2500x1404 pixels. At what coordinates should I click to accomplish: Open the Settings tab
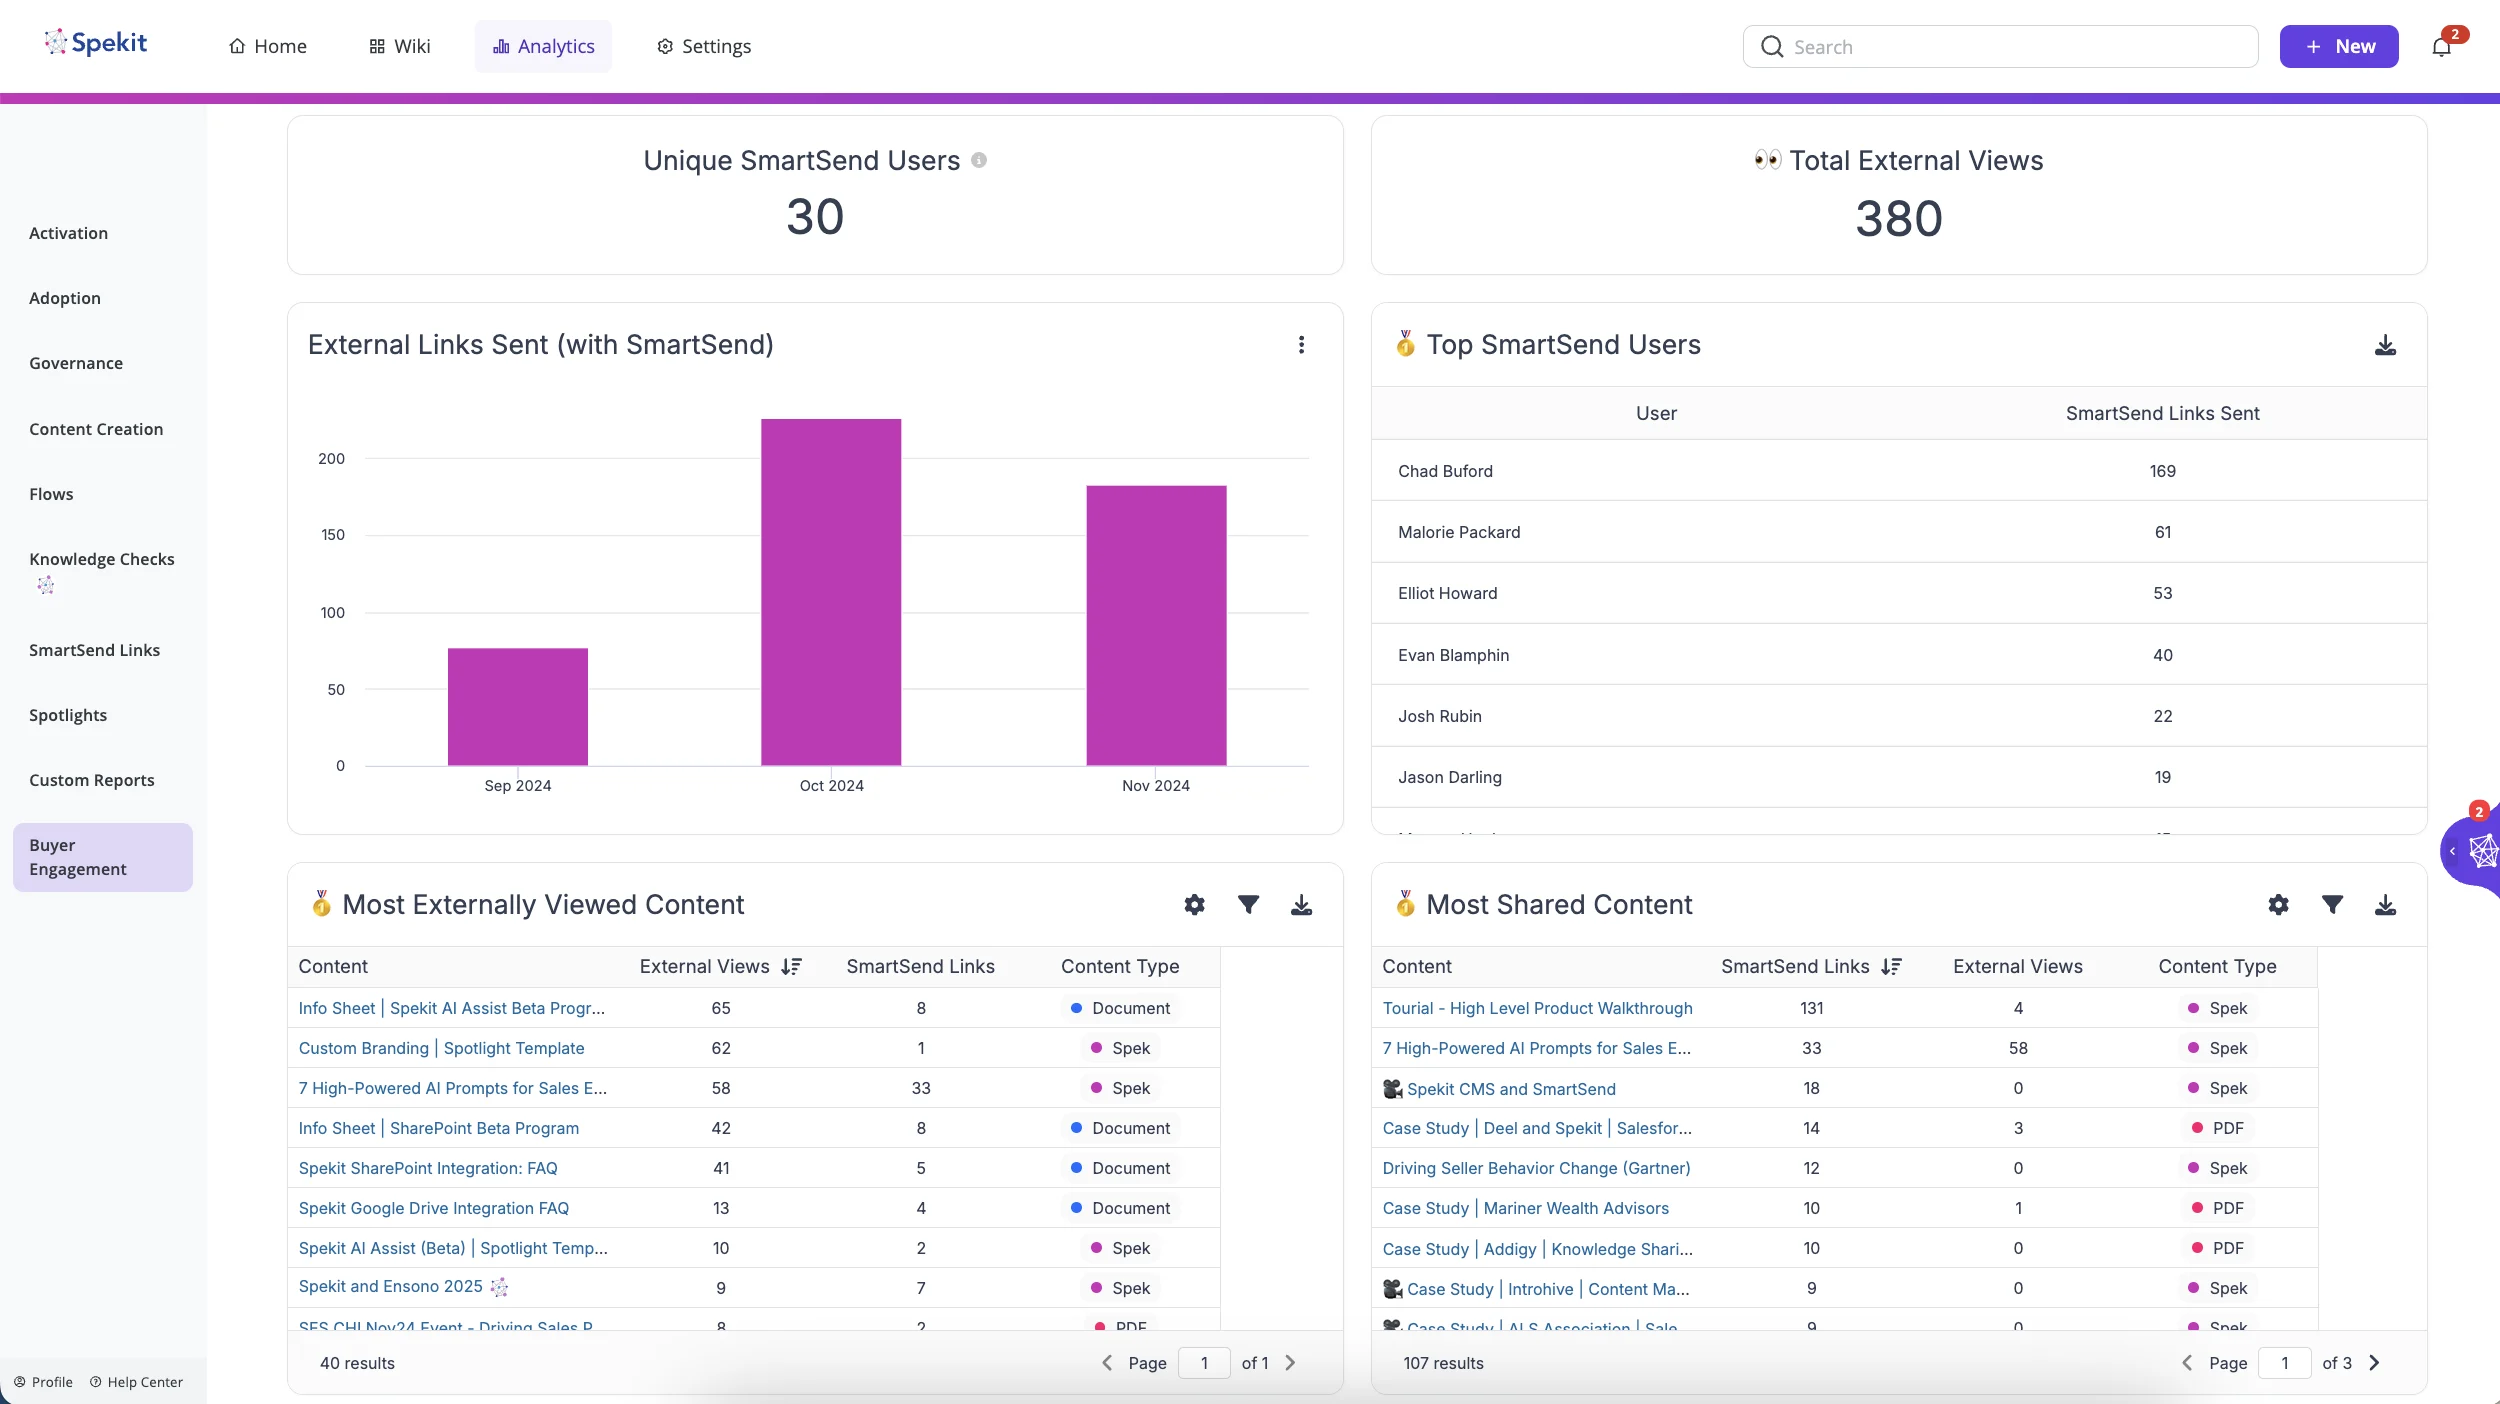click(704, 47)
